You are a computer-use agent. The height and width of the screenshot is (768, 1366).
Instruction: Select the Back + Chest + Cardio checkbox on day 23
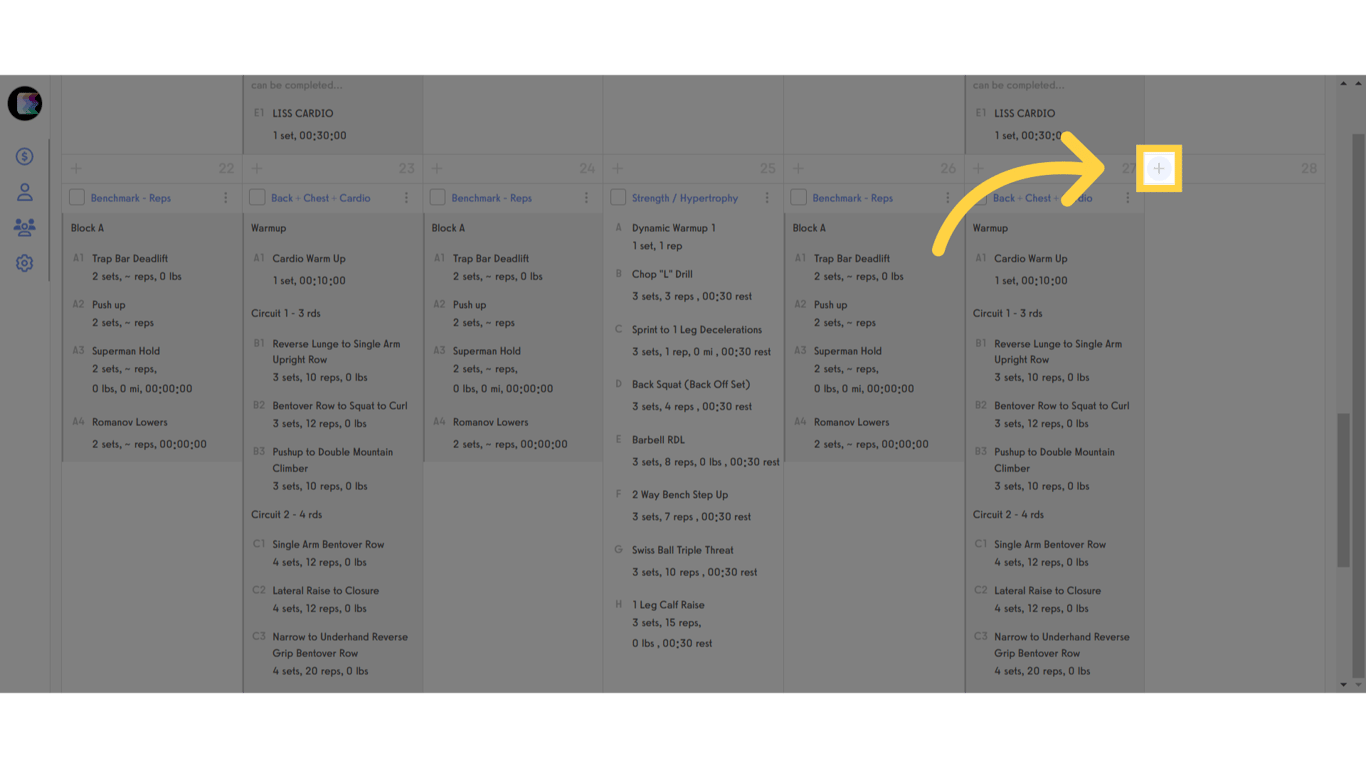[257, 198]
